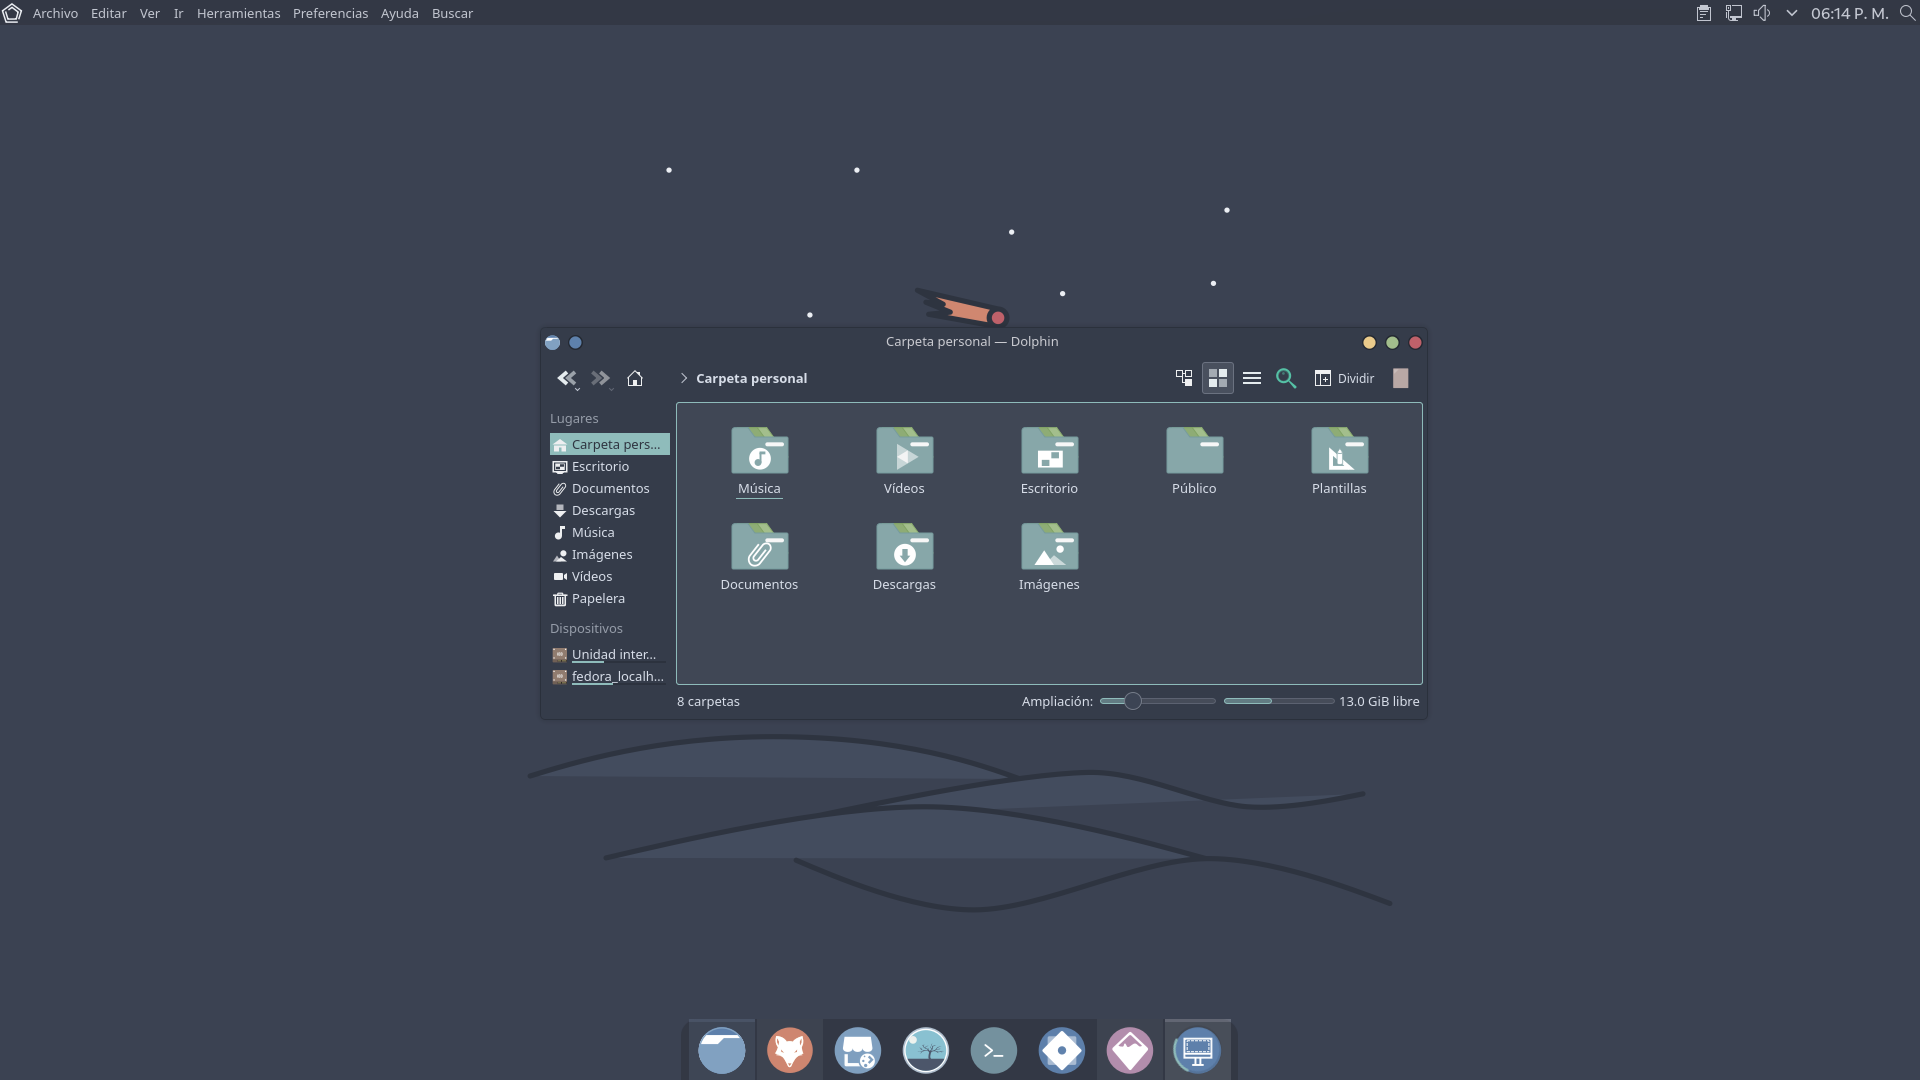Screen dimensions: 1920x1080
Task: Open the Back history dropdown arrow
Action: click(577, 389)
